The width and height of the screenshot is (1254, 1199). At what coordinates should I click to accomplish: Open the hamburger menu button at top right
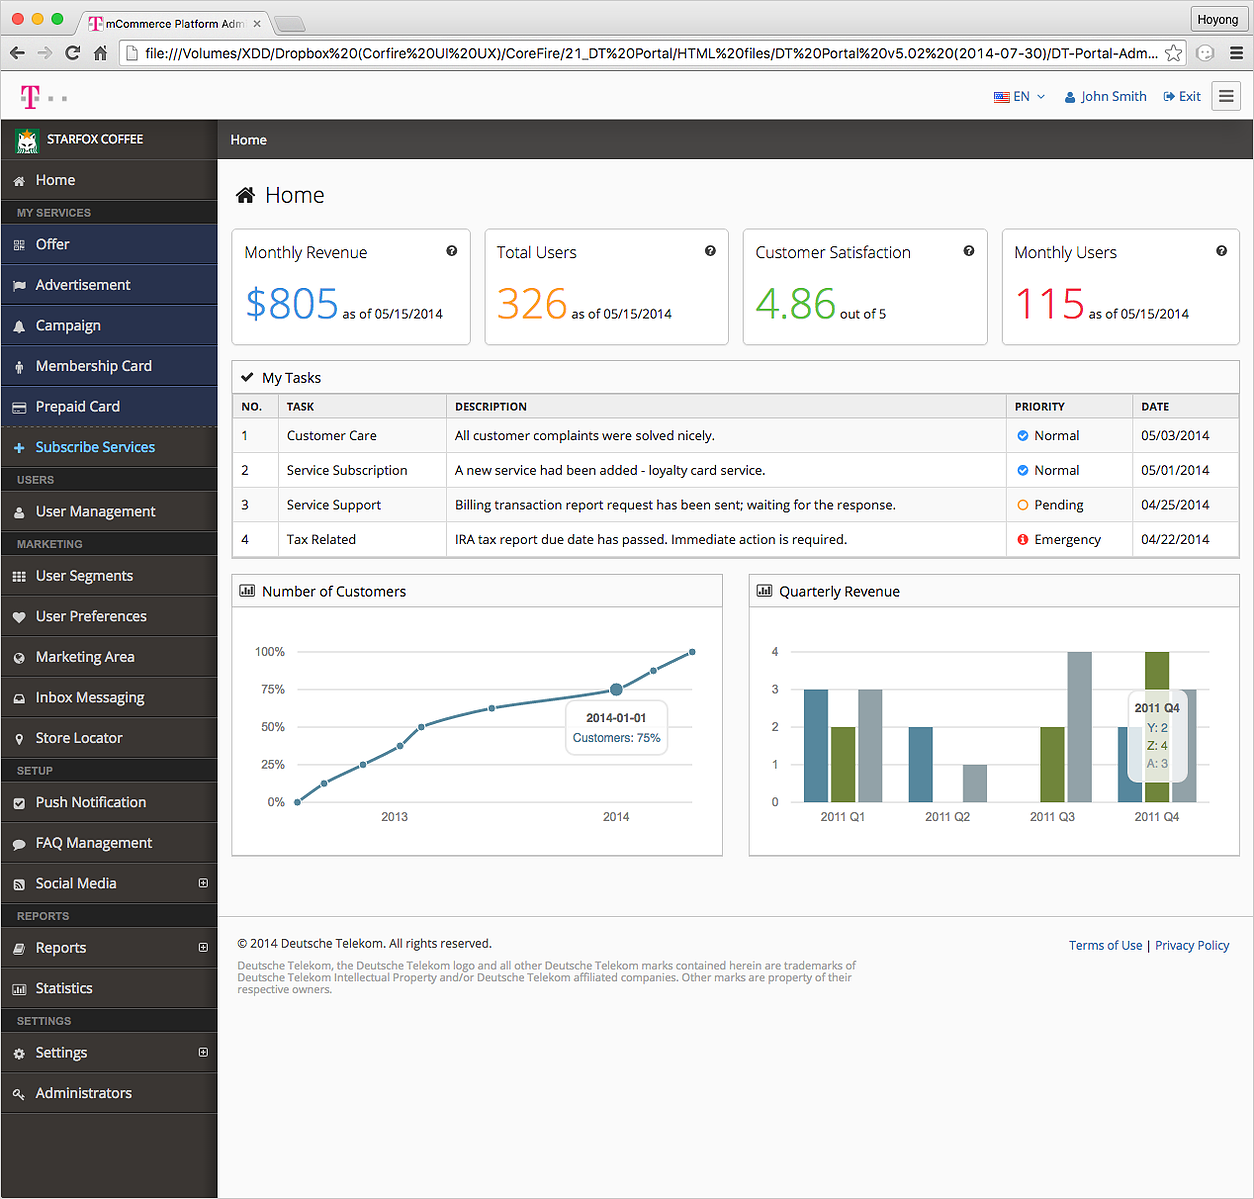pyautogui.click(x=1226, y=96)
